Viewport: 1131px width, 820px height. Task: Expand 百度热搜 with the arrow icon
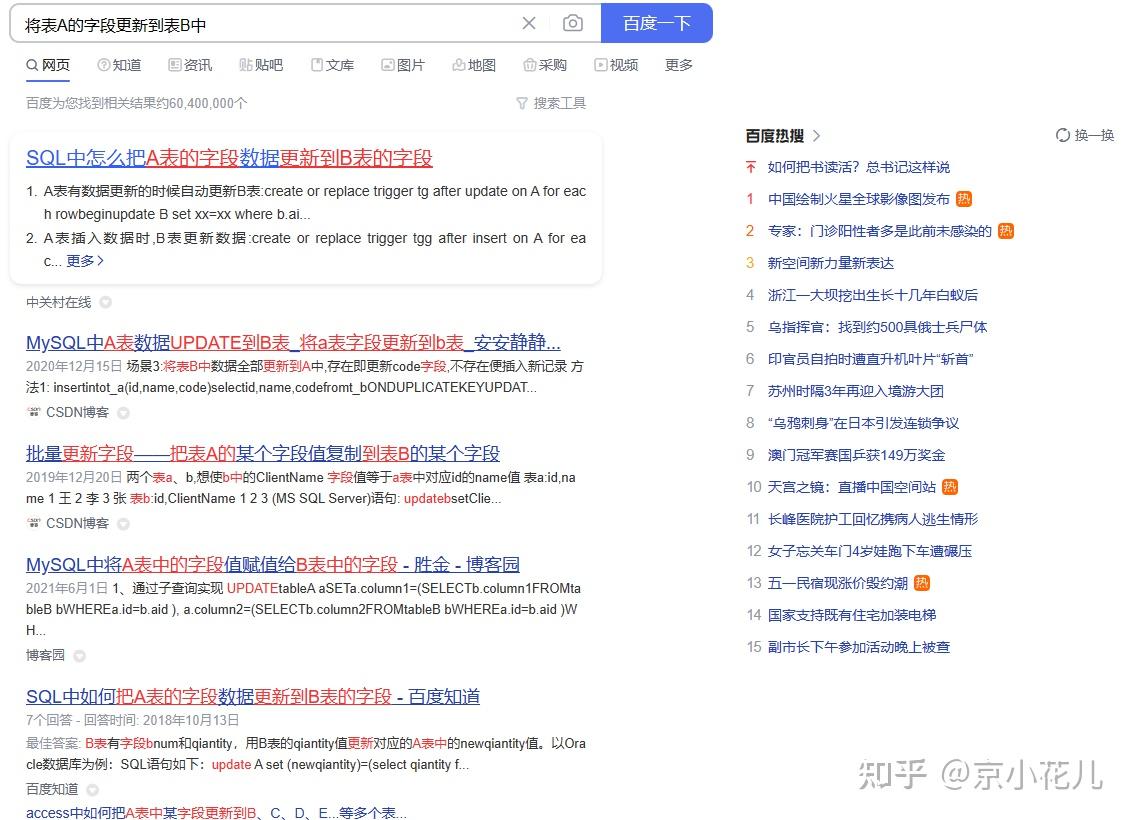point(817,136)
